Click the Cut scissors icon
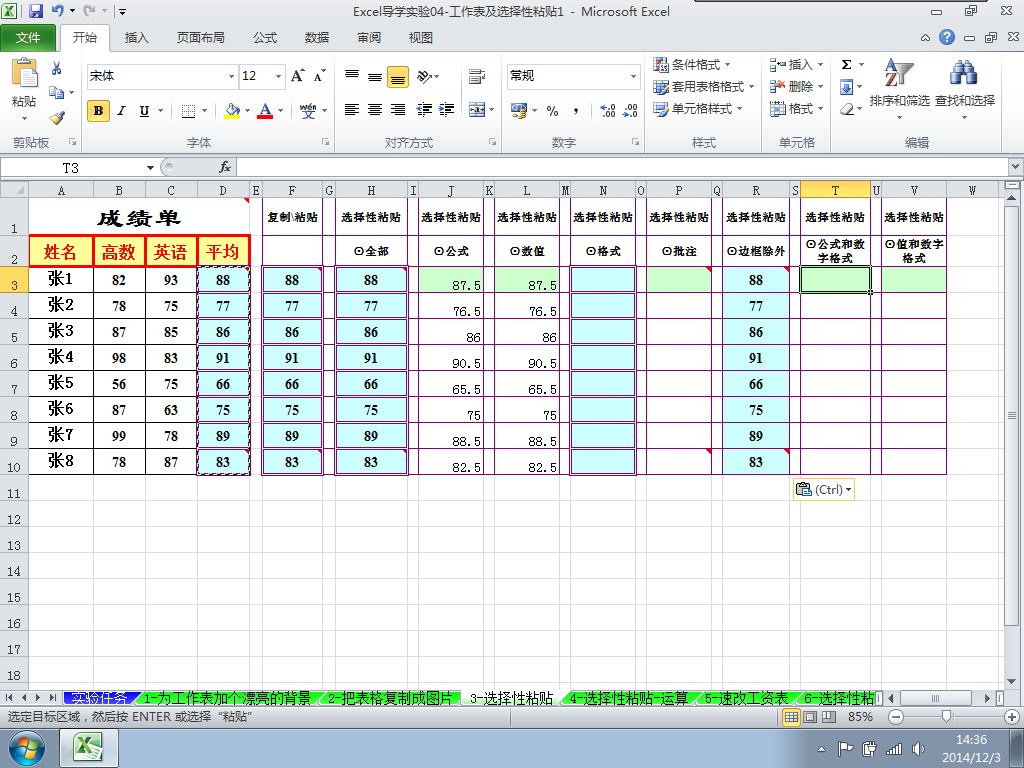1024x768 pixels. click(x=57, y=68)
